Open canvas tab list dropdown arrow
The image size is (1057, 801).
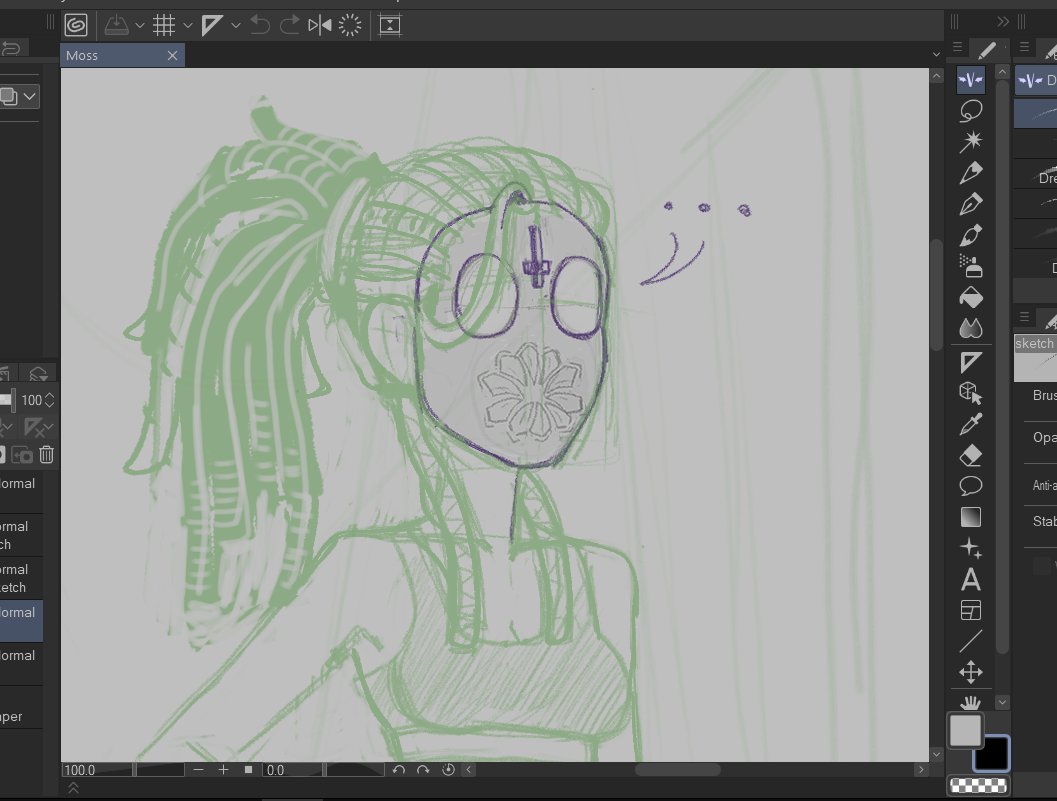pyautogui.click(x=936, y=55)
